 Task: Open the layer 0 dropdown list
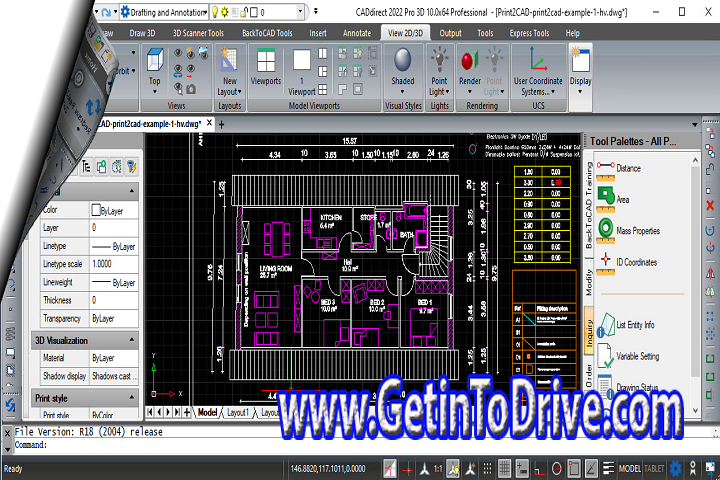pyautogui.click(x=300, y=12)
